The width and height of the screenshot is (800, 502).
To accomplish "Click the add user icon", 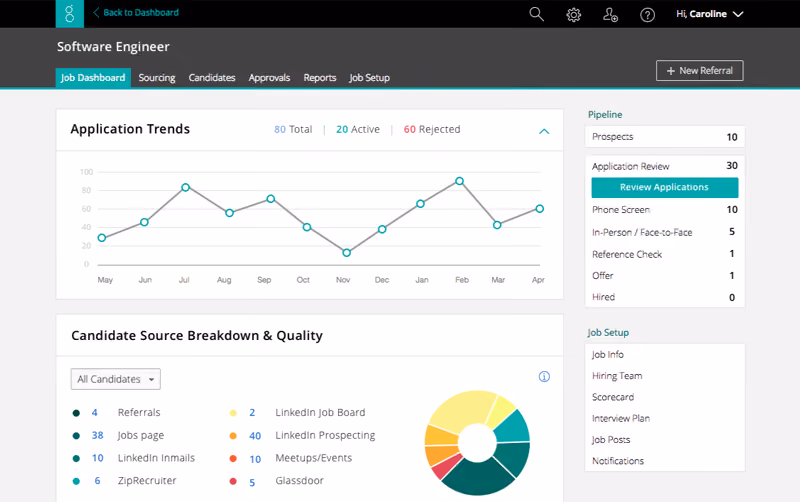I will point(610,15).
